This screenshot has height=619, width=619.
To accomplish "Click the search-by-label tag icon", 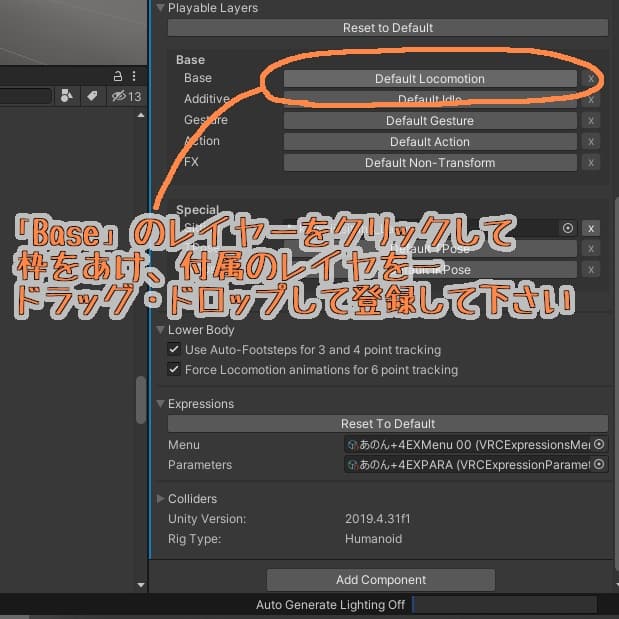I will tap(92, 96).
